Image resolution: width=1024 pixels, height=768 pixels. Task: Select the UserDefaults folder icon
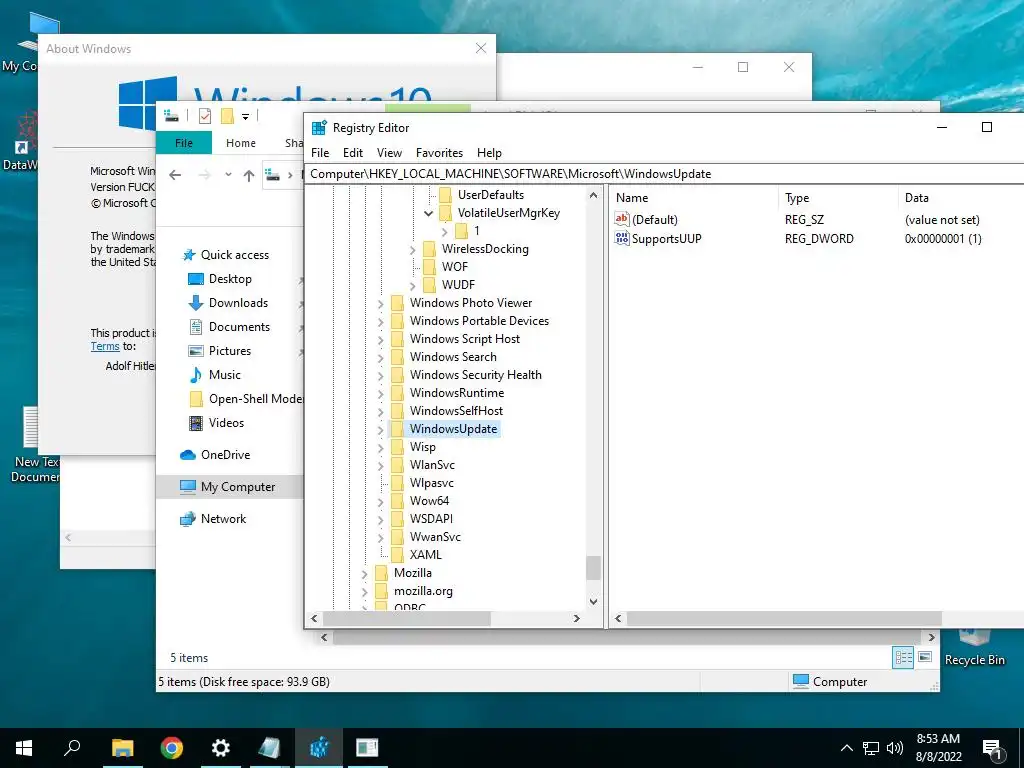point(446,195)
